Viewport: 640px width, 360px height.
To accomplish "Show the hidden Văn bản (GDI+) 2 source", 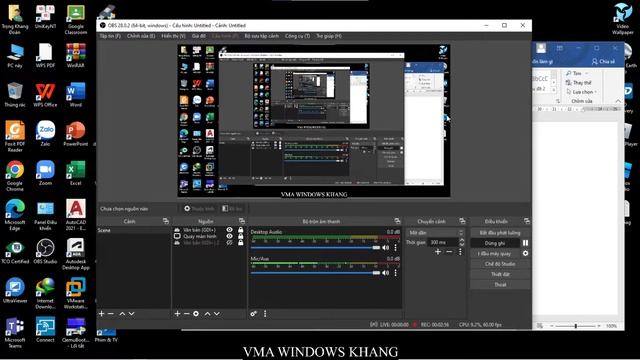I will 230,242.
